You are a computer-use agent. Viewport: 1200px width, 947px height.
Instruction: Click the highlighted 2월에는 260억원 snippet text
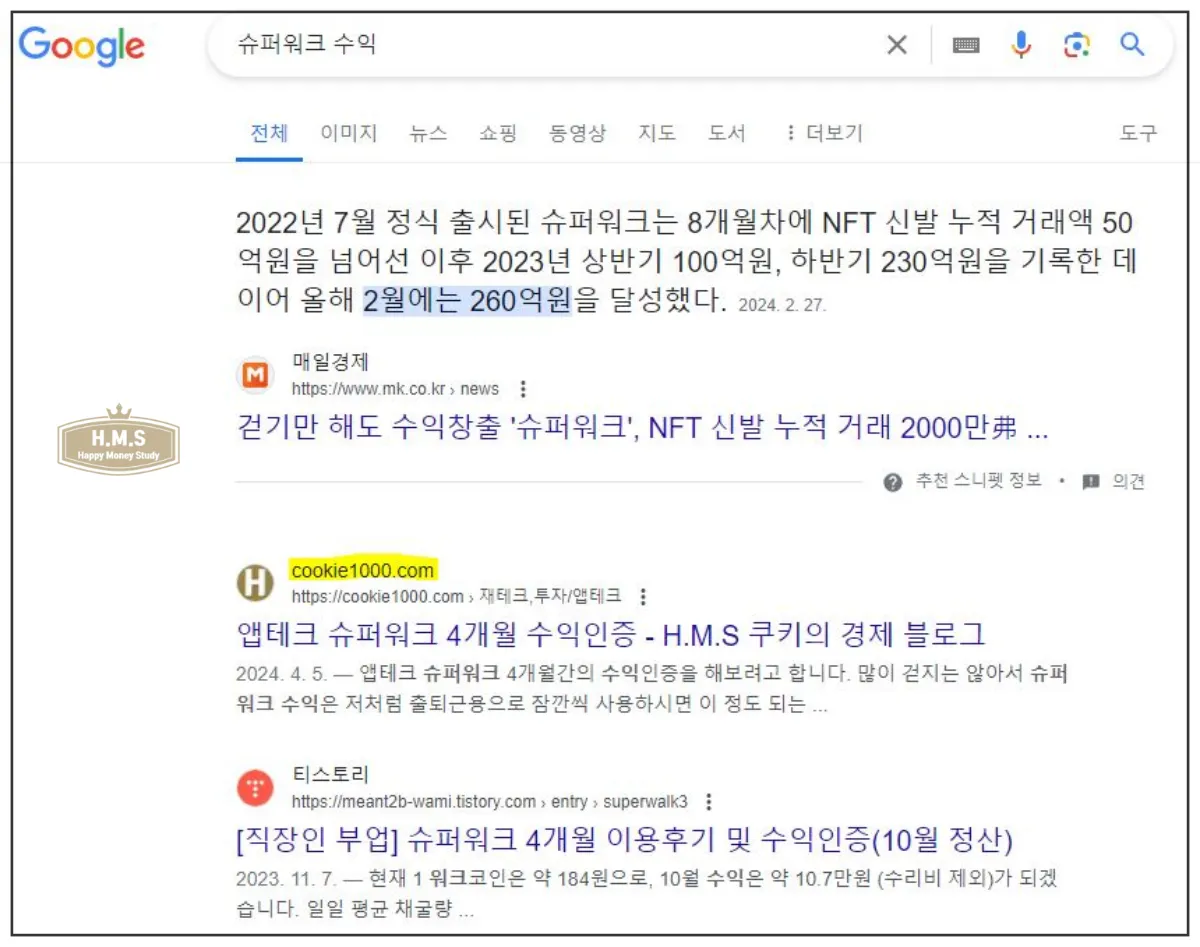[467, 299]
